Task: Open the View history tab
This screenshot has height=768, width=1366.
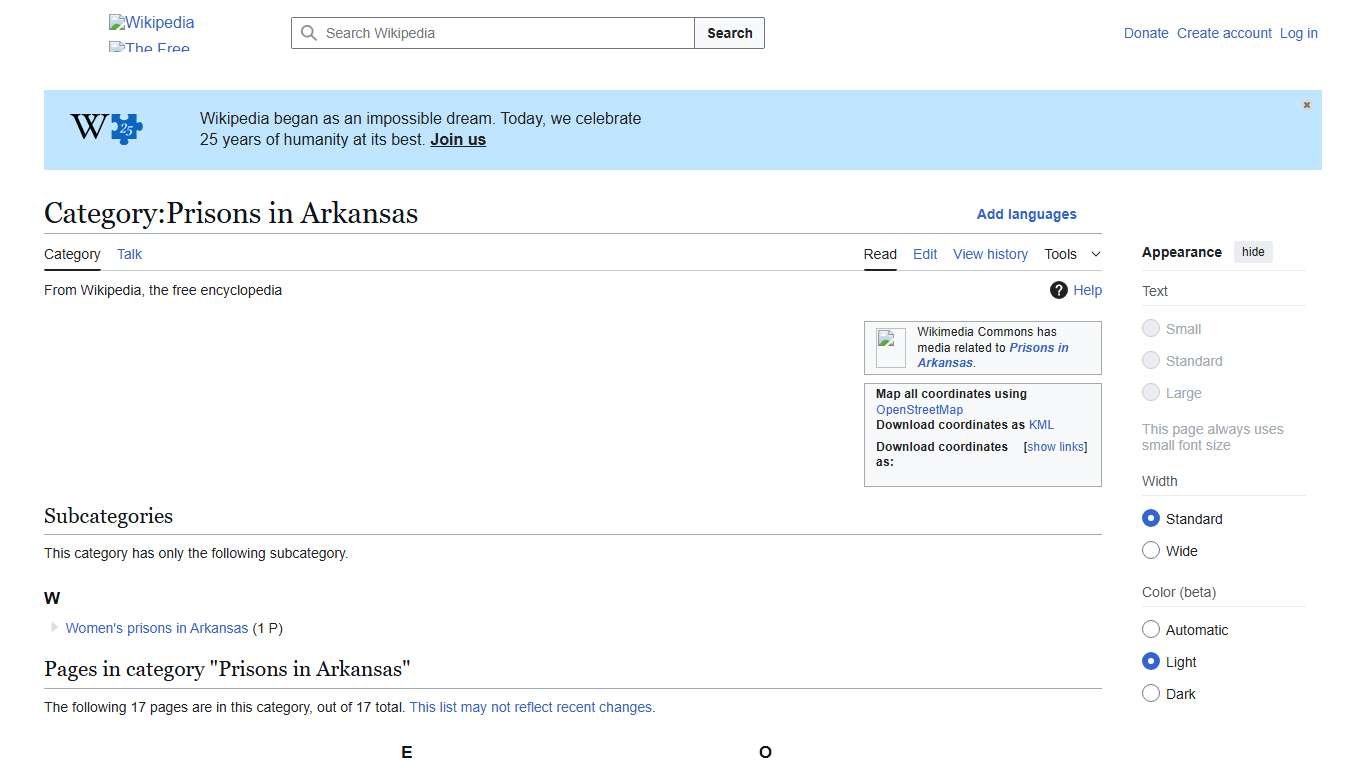Action: point(990,254)
